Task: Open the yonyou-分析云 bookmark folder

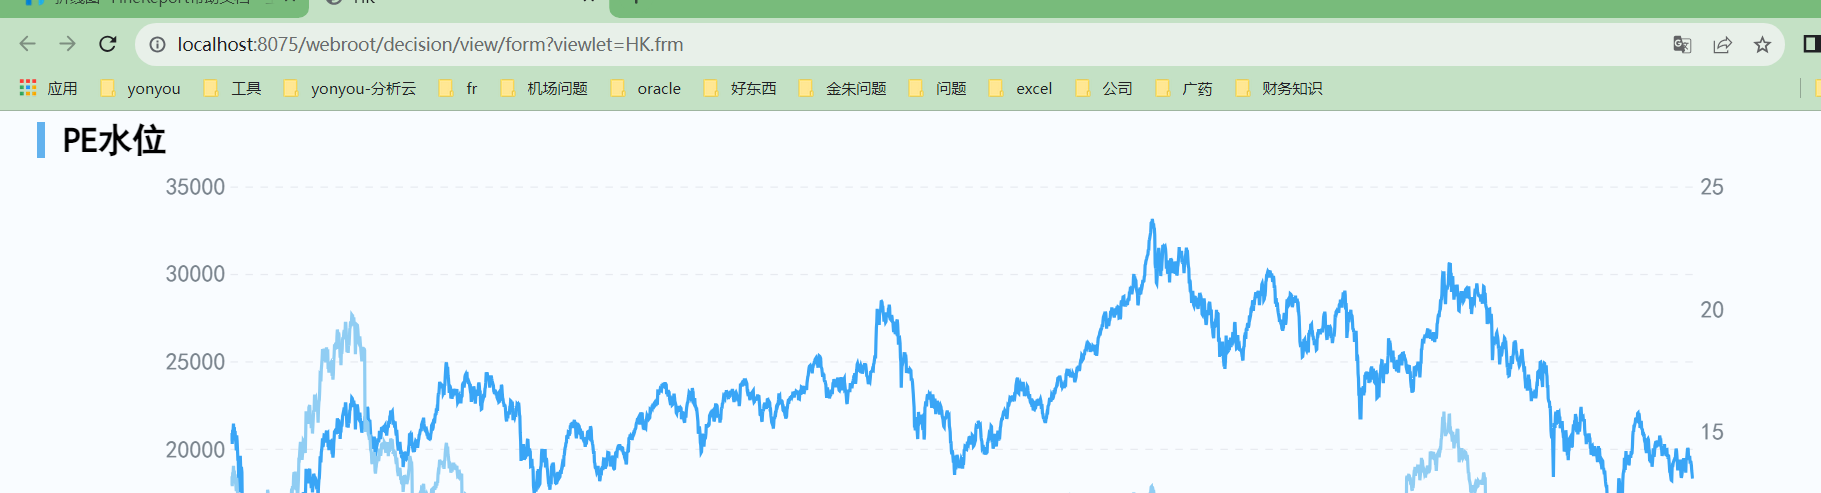Action: coord(350,88)
